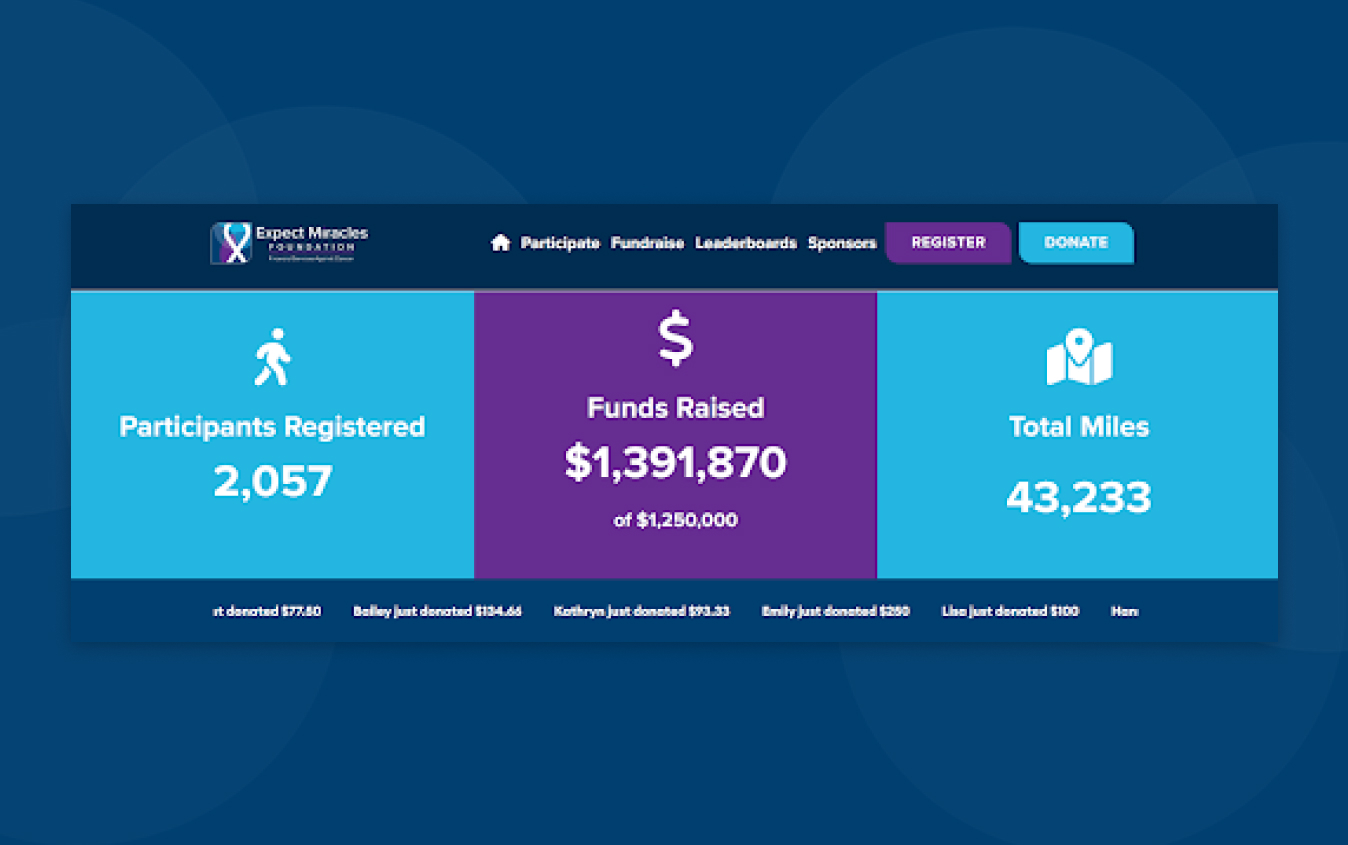Viewport: 1348px width, 845px height.
Task: Click Kathryn's donation in the ticker
Action: 641,611
